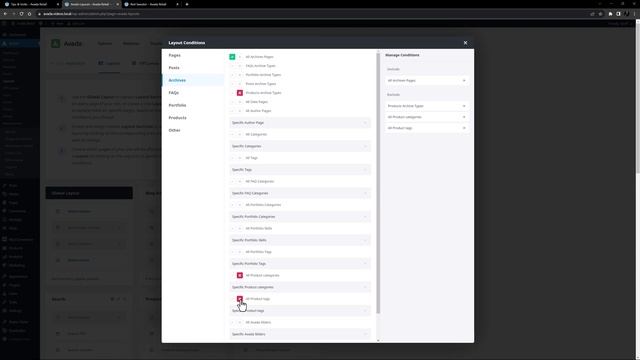Viewport: 640px width, 360px height.
Task: Click the browser address bar
Action: pos(310,14)
